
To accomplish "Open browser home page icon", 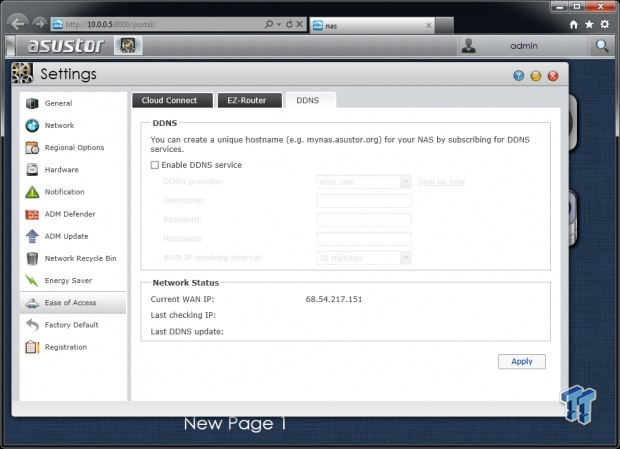I will point(574,25).
